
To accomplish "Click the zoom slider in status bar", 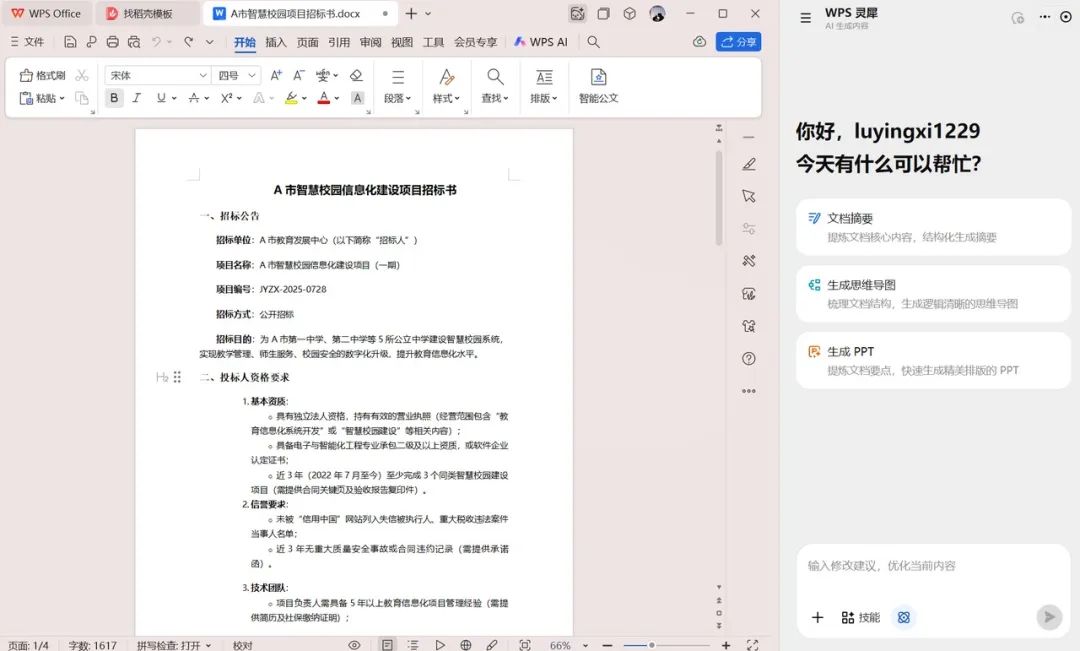I will pyautogui.click(x=652, y=645).
